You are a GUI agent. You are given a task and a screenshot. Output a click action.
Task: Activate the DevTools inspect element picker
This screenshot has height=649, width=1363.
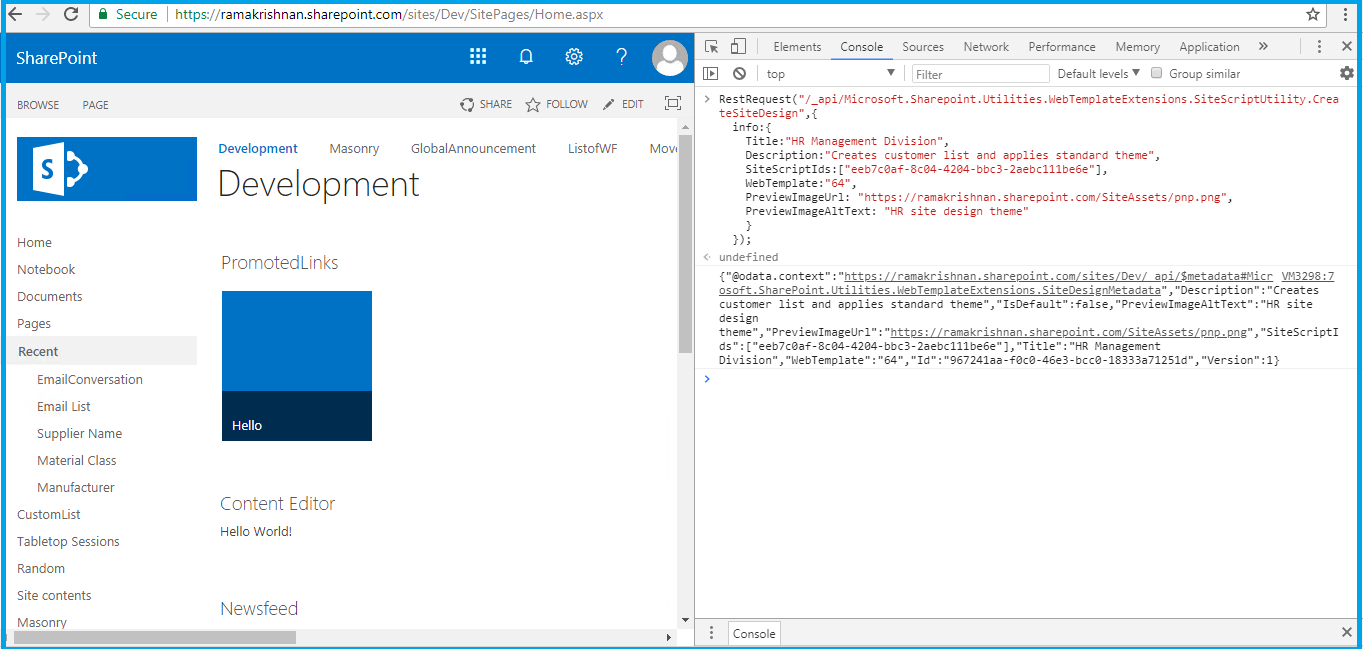tap(712, 47)
